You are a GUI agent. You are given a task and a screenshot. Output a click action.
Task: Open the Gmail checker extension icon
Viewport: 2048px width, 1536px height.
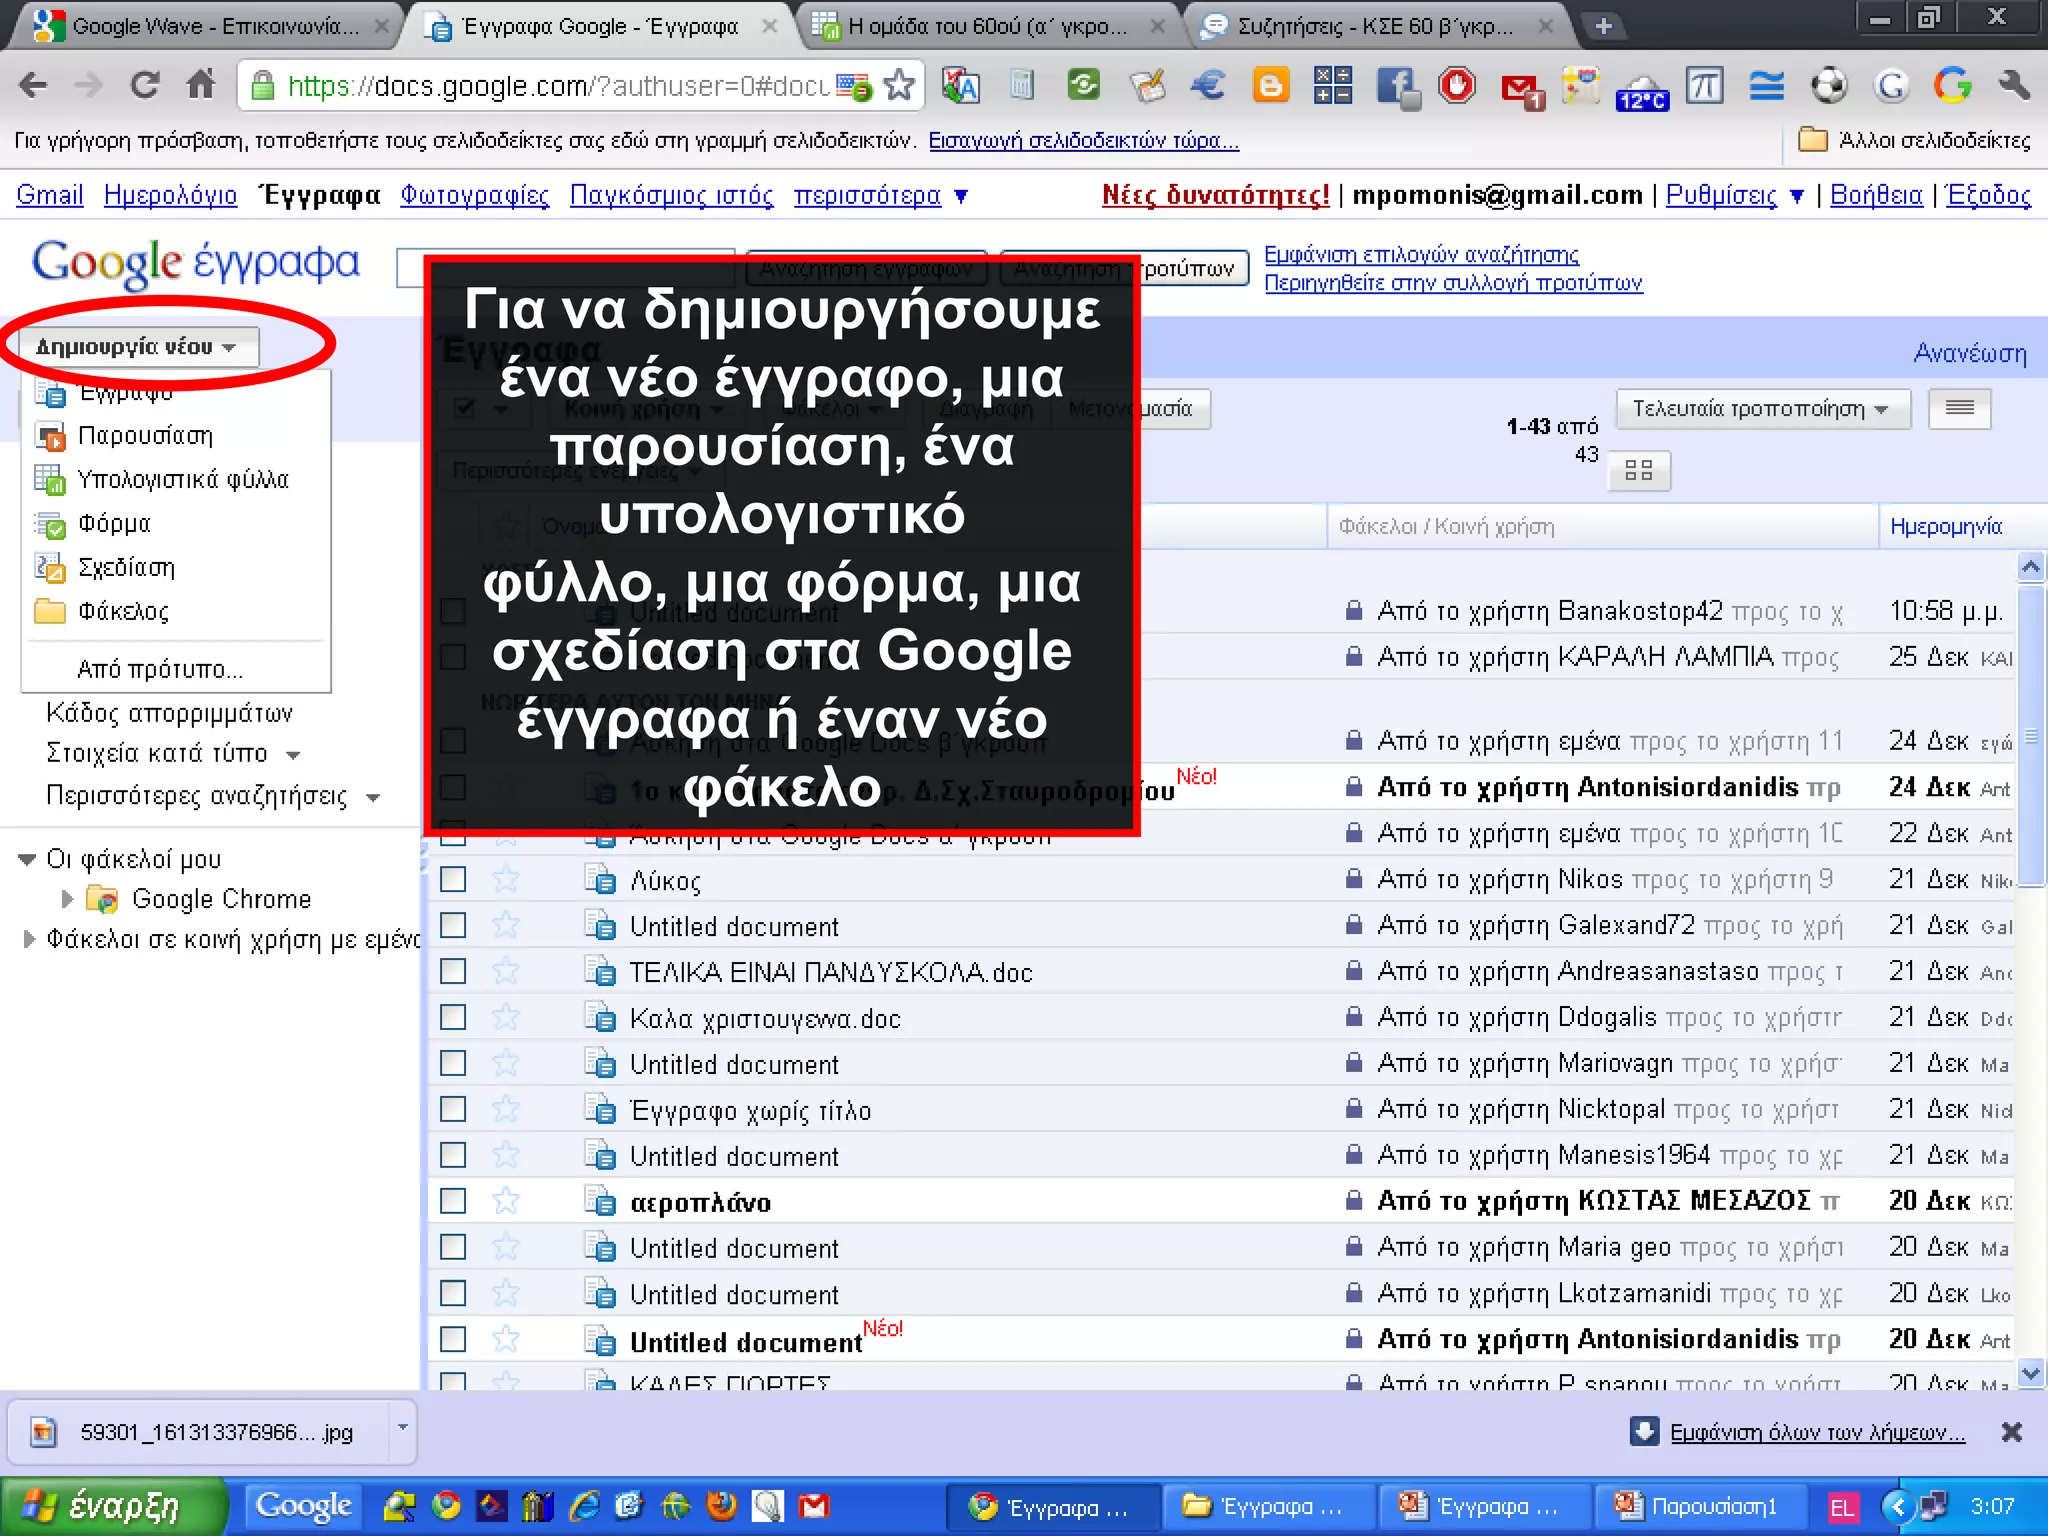coord(1521,90)
